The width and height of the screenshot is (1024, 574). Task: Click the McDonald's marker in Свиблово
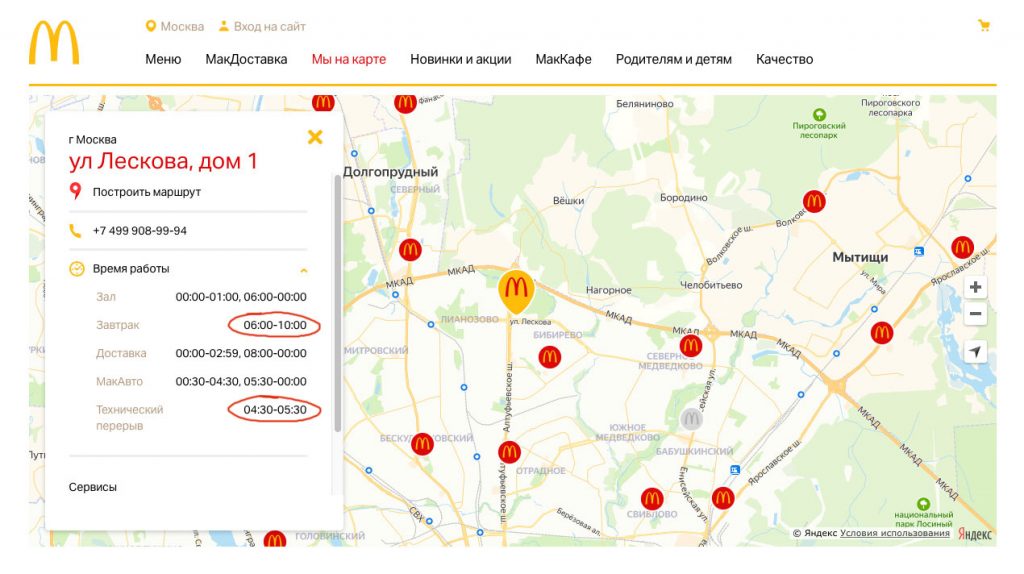(x=652, y=499)
